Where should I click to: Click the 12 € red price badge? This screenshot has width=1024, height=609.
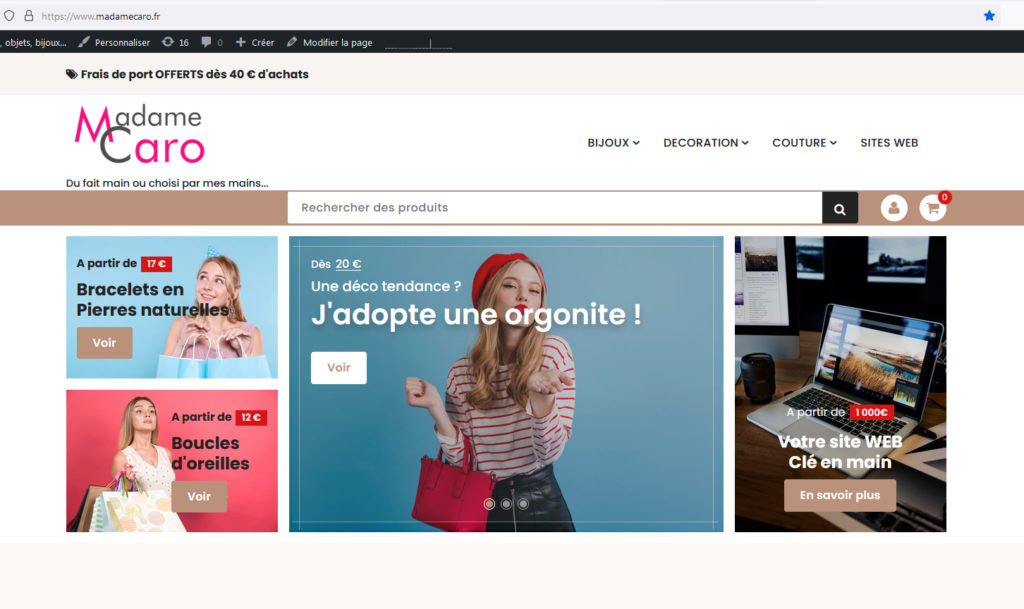251,417
